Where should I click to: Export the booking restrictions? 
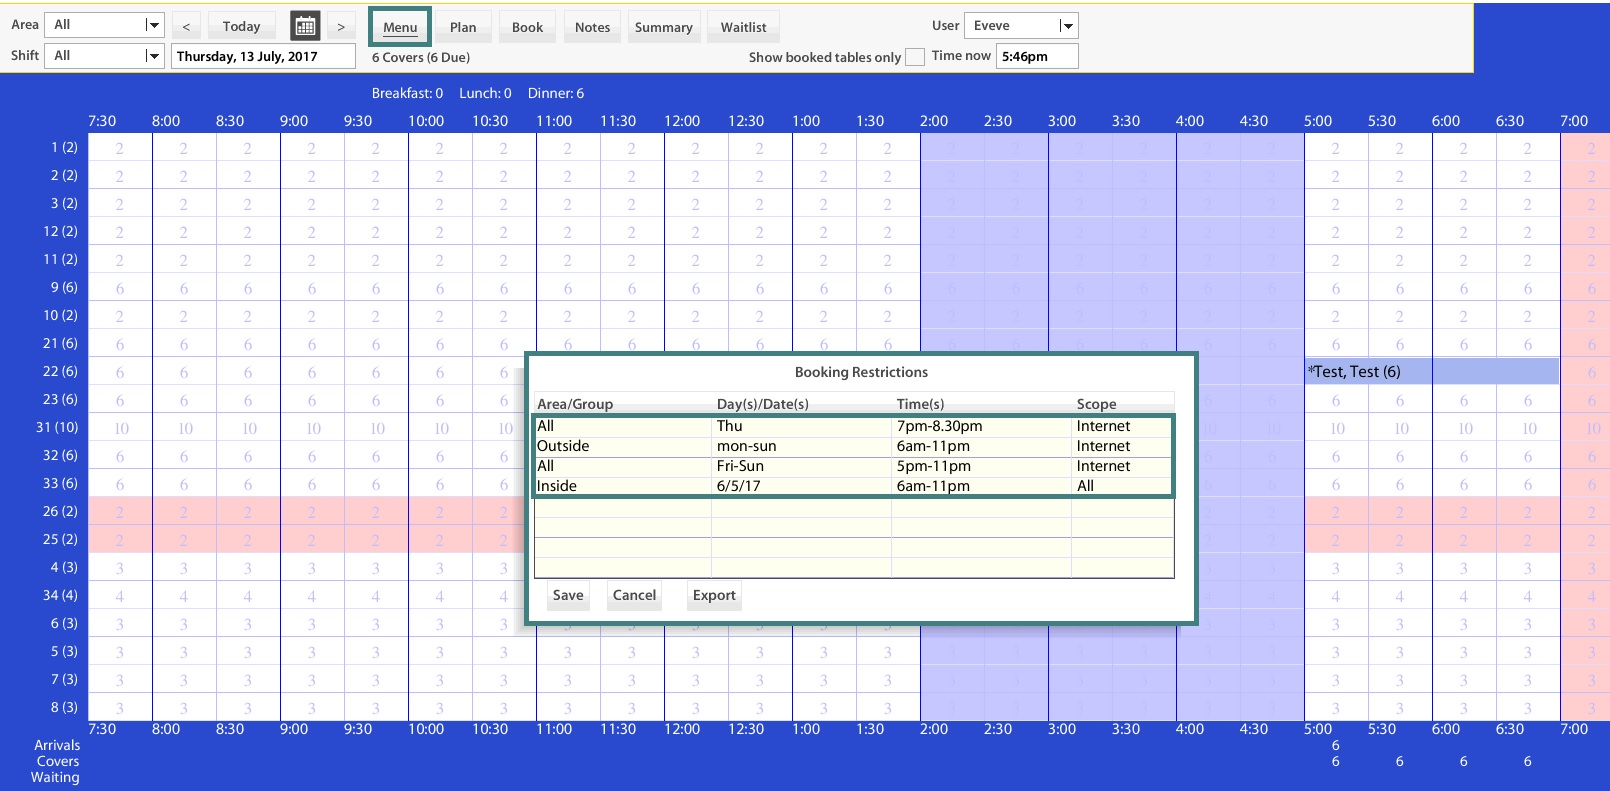coord(714,595)
